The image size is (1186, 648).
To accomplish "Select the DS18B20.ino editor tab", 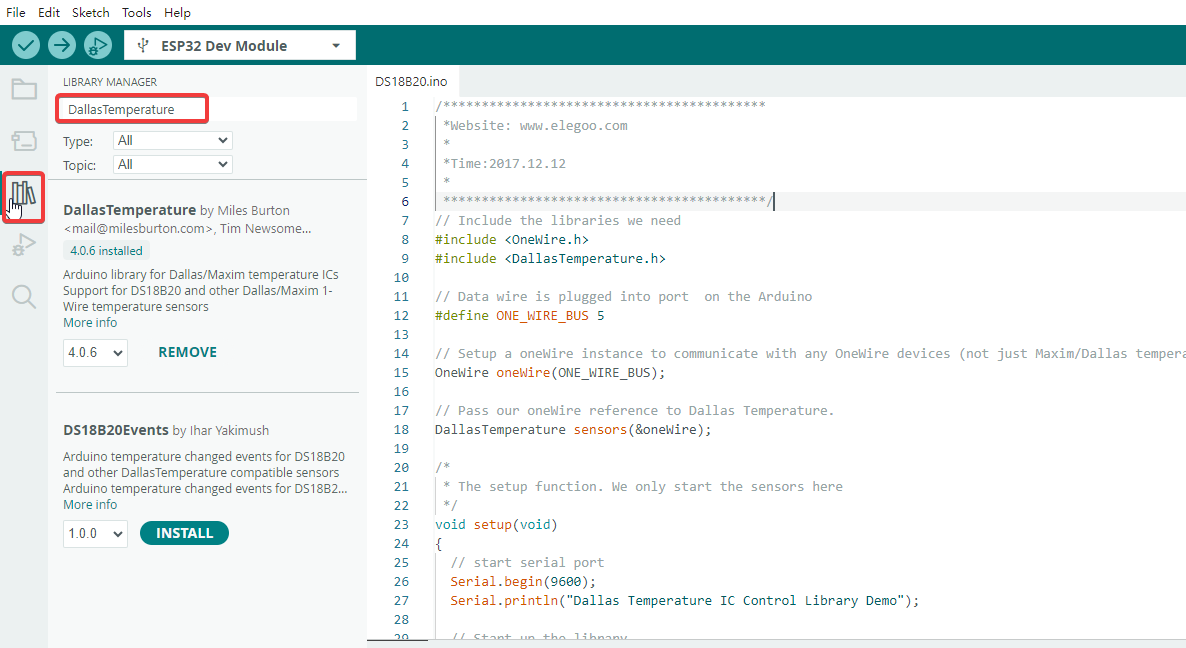I will click(x=411, y=82).
